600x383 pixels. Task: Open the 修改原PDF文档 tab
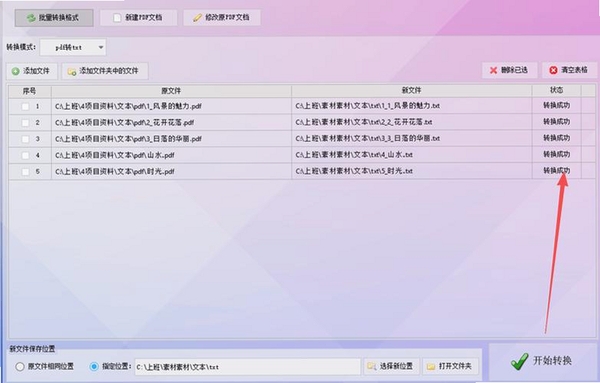point(222,18)
